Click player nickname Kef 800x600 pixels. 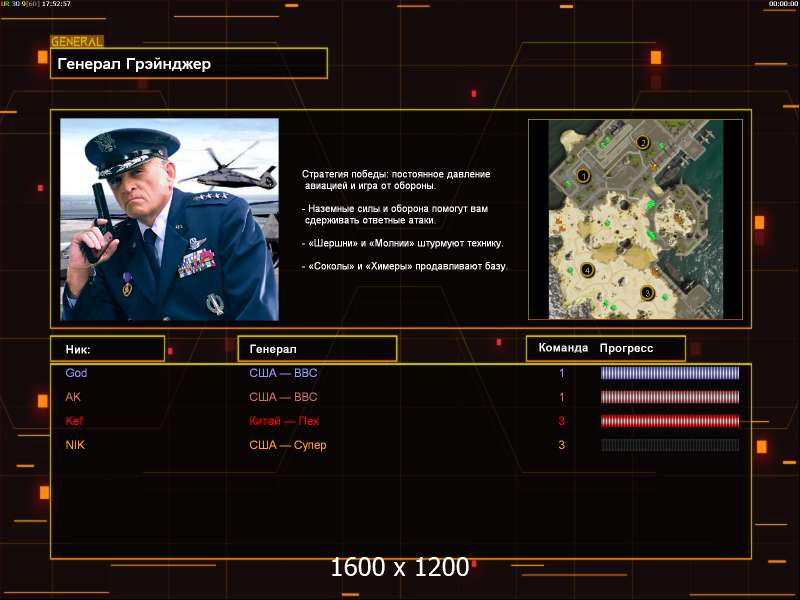tap(74, 421)
